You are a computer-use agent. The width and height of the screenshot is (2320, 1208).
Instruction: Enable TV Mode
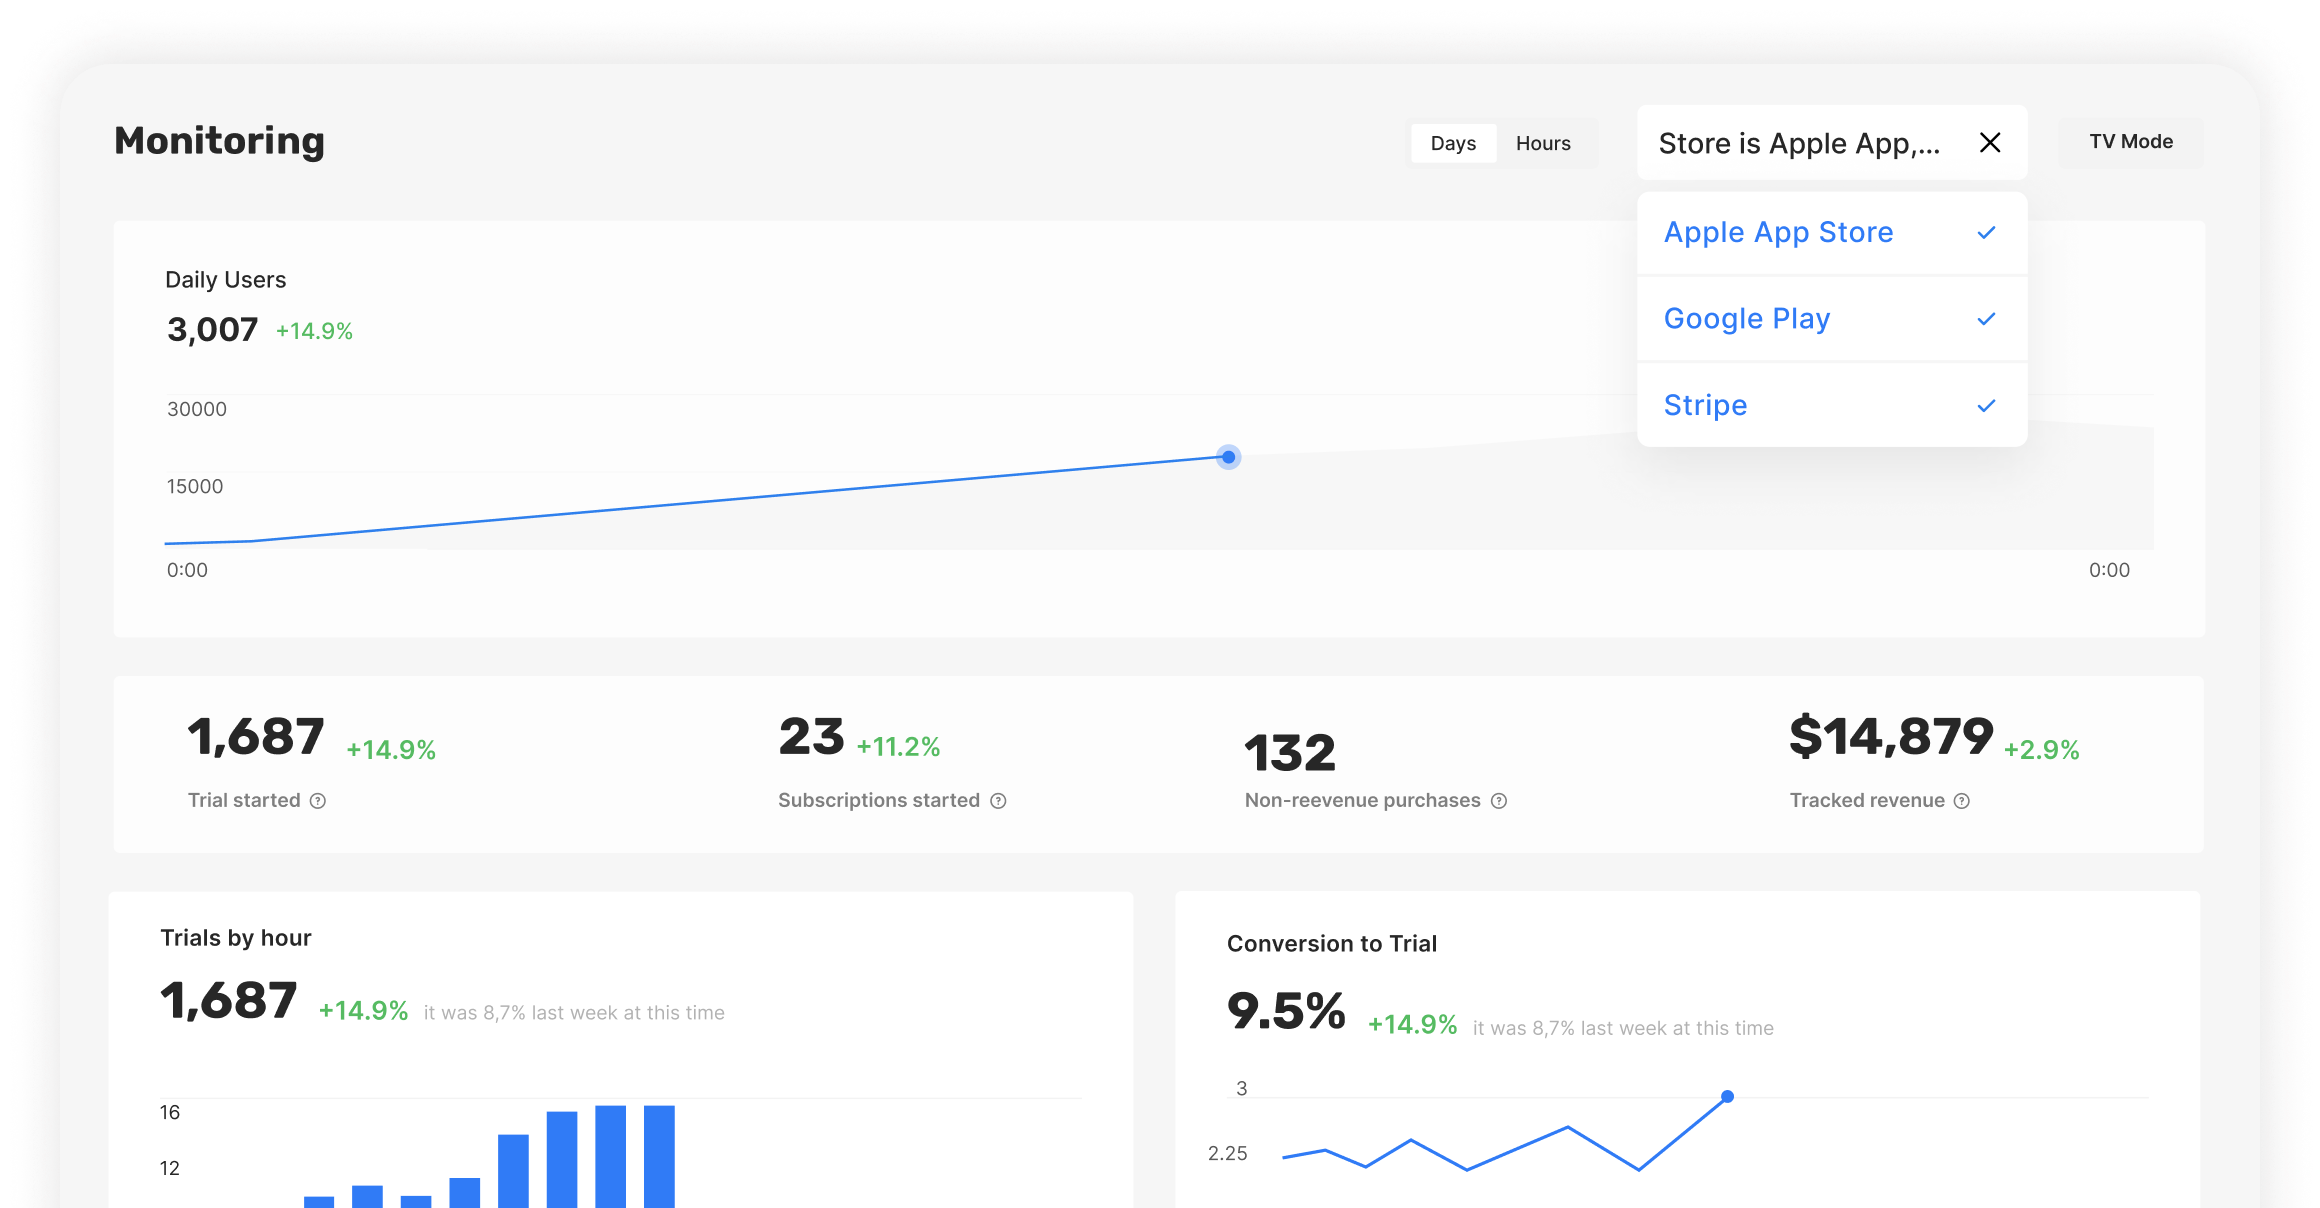click(2130, 141)
